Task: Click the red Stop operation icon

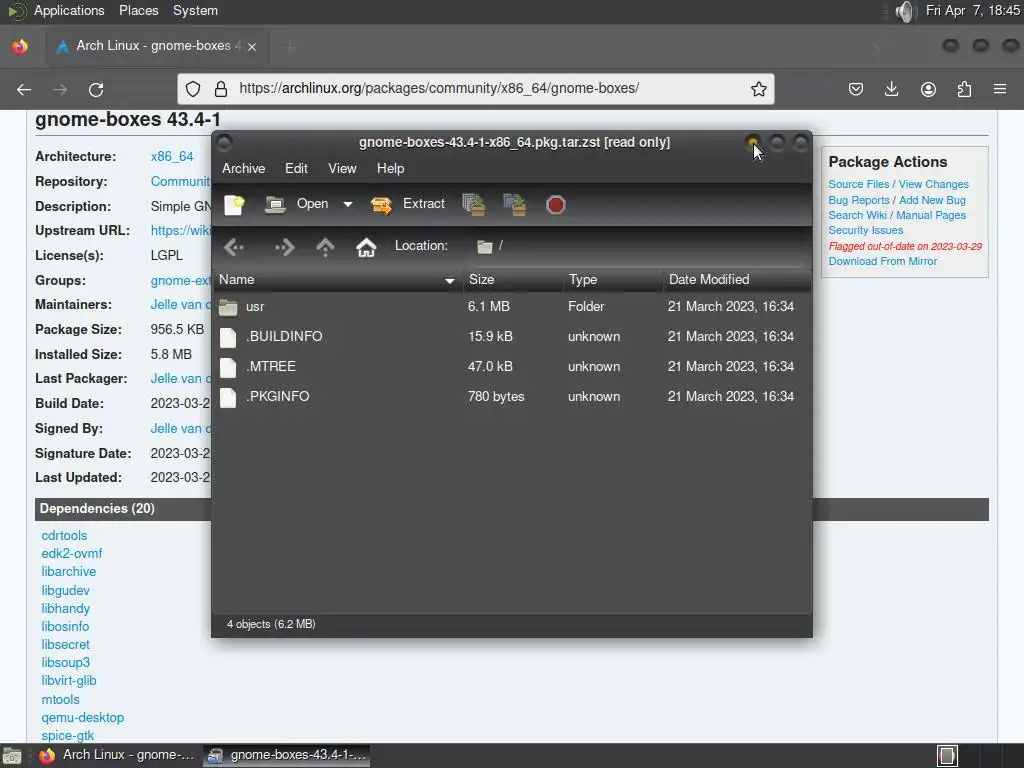Action: (x=555, y=205)
